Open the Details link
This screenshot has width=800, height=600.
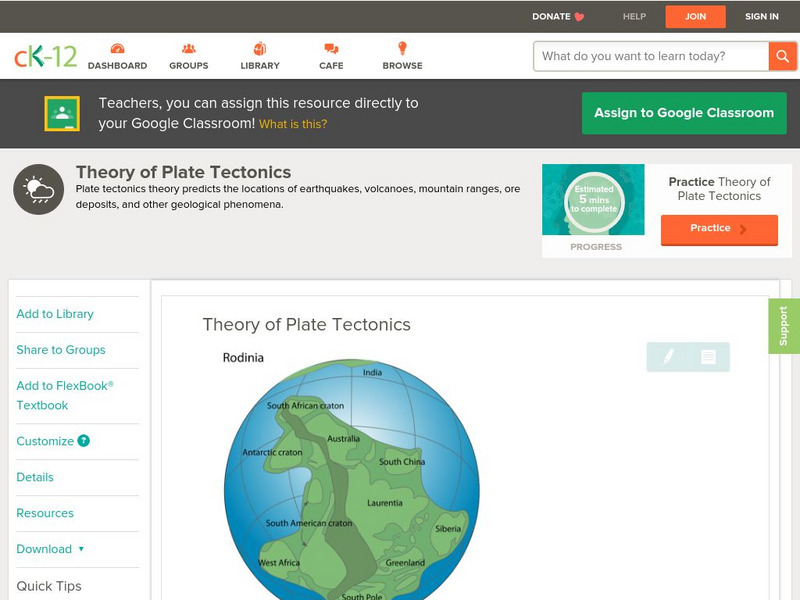click(x=35, y=477)
